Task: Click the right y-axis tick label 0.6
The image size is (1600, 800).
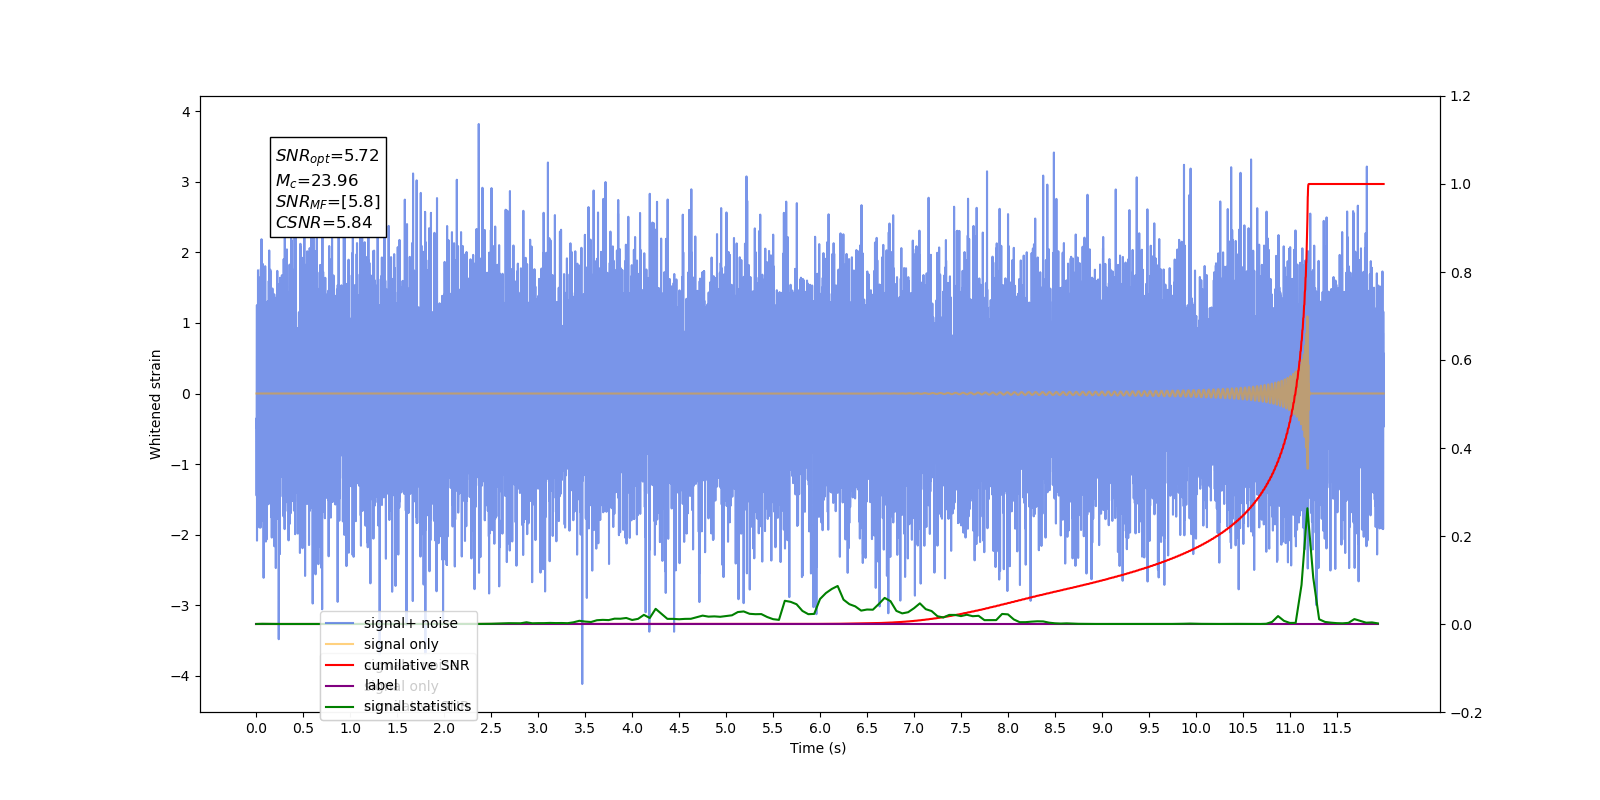Action: point(1461,360)
